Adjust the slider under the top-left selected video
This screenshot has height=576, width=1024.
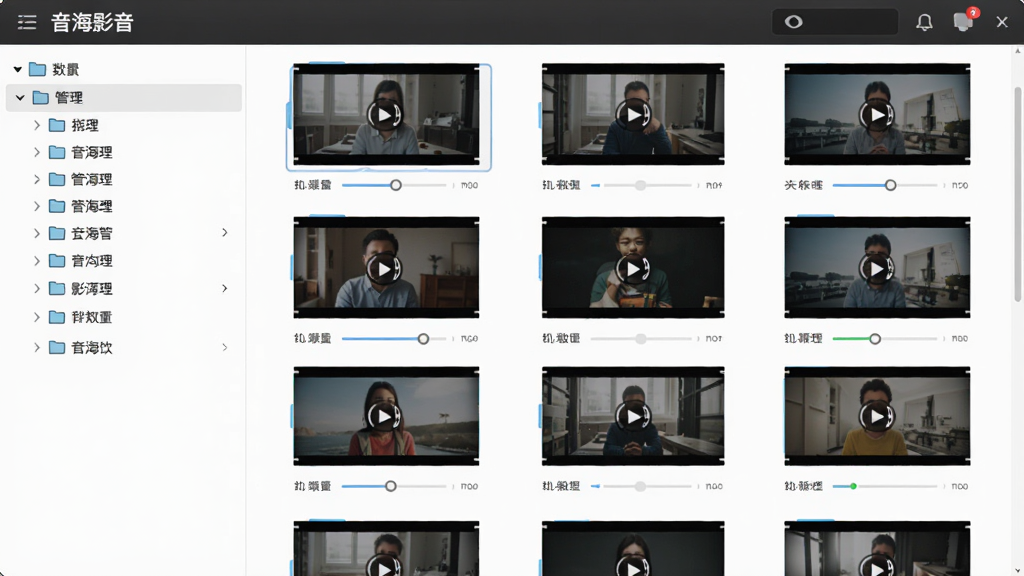coord(395,185)
